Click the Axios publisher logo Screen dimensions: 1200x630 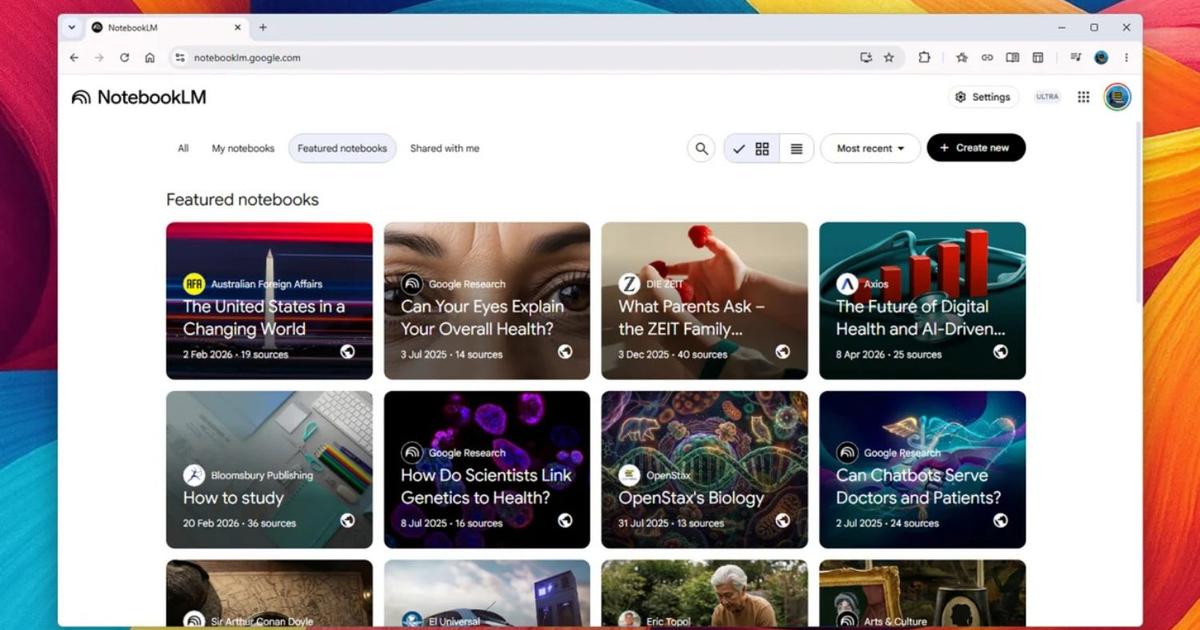point(847,284)
